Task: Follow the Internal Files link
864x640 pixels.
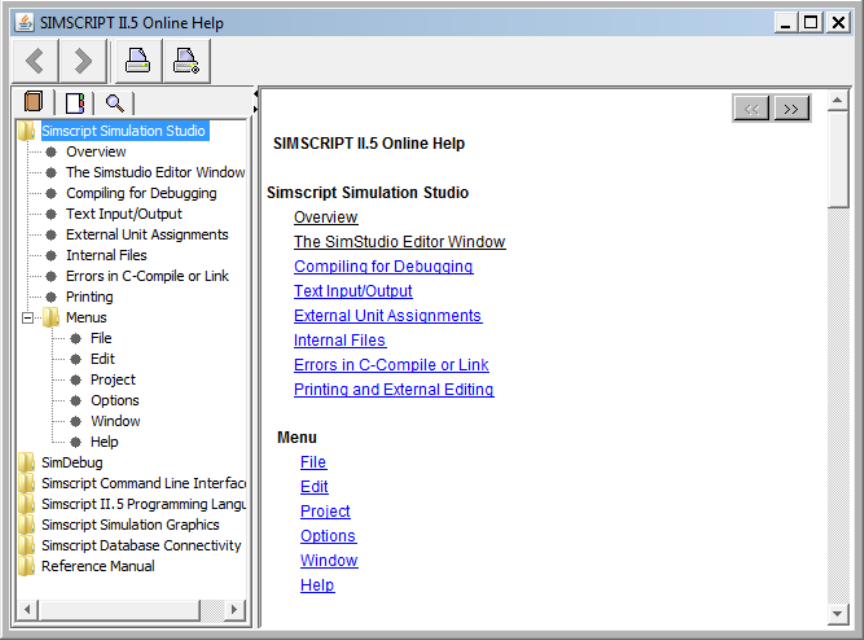Action: coord(339,340)
